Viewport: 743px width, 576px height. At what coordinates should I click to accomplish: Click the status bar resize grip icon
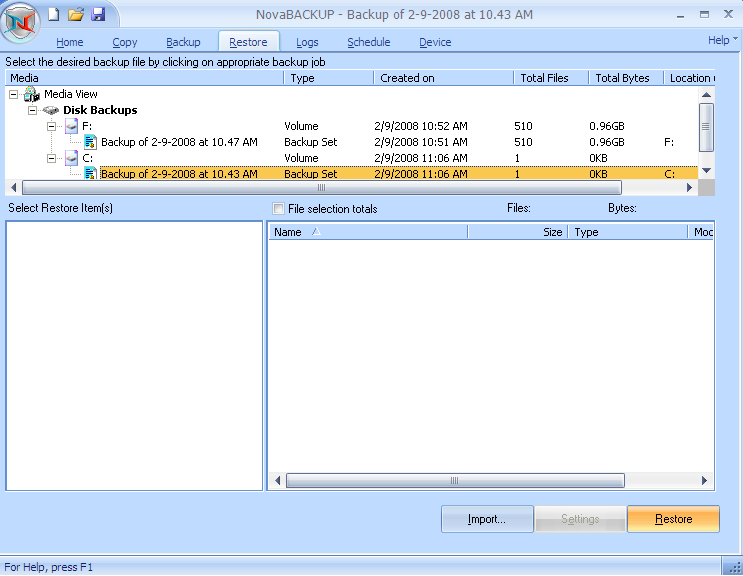click(734, 567)
